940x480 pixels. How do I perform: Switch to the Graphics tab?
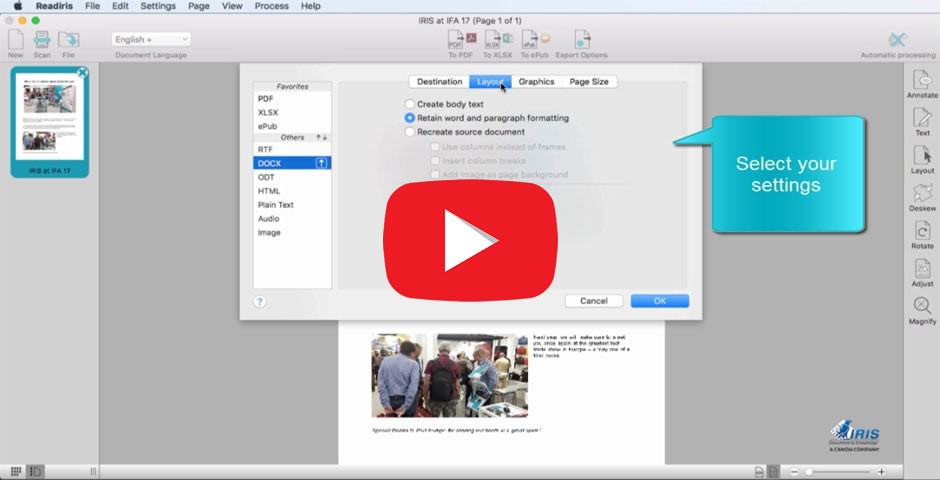tap(537, 81)
